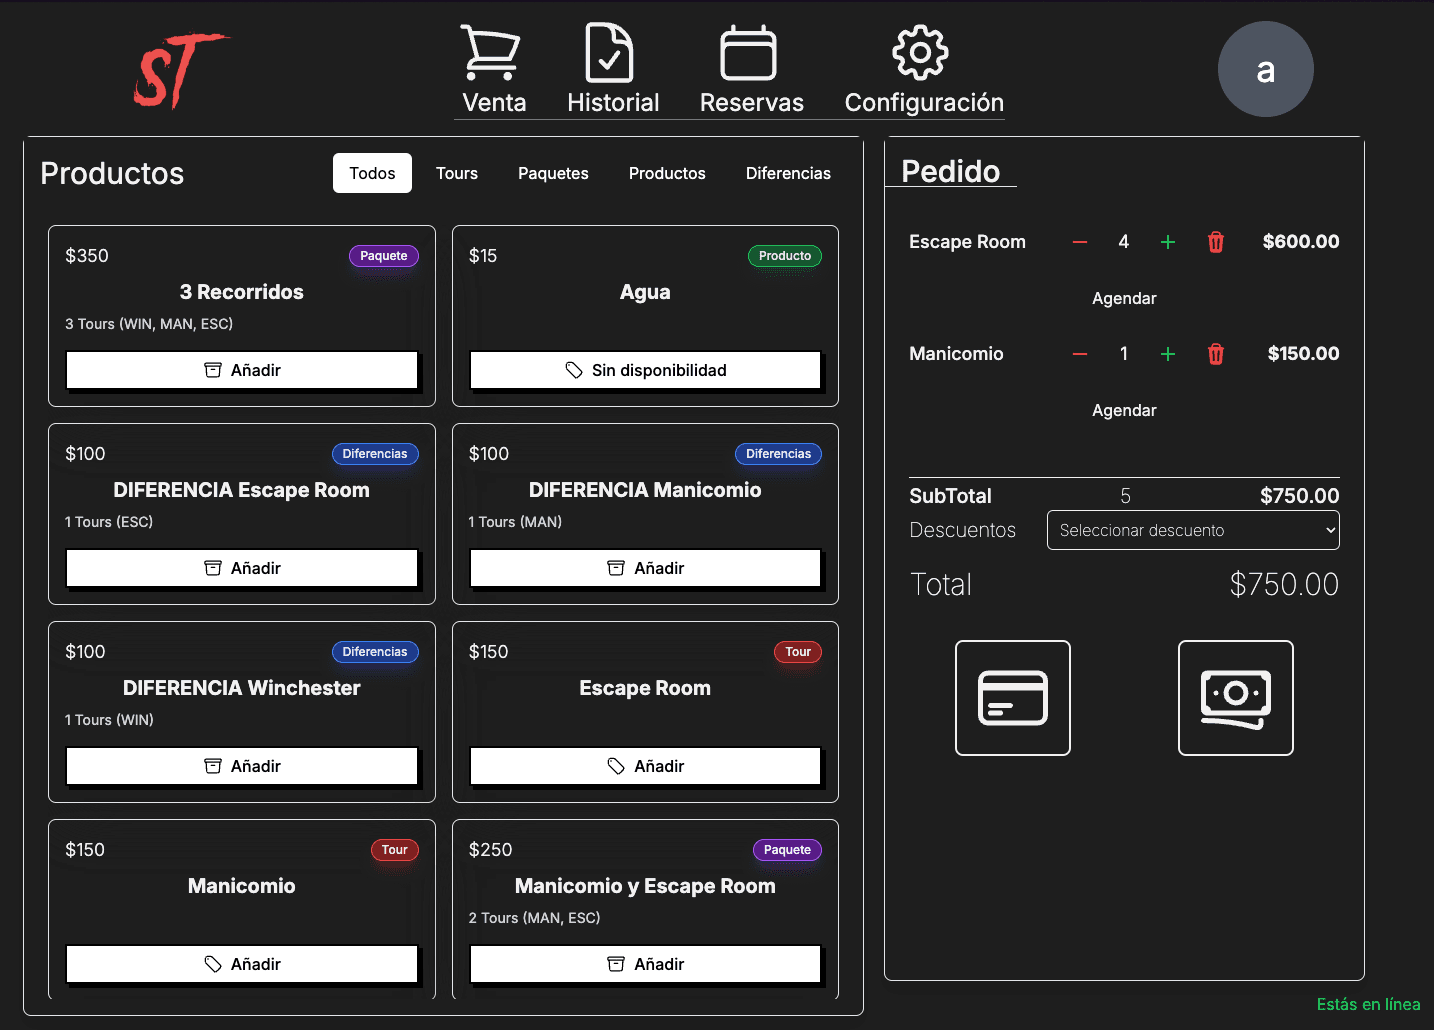1434x1030 pixels.
Task: Click Agendar under Escape Room
Action: click(x=1124, y=297)
